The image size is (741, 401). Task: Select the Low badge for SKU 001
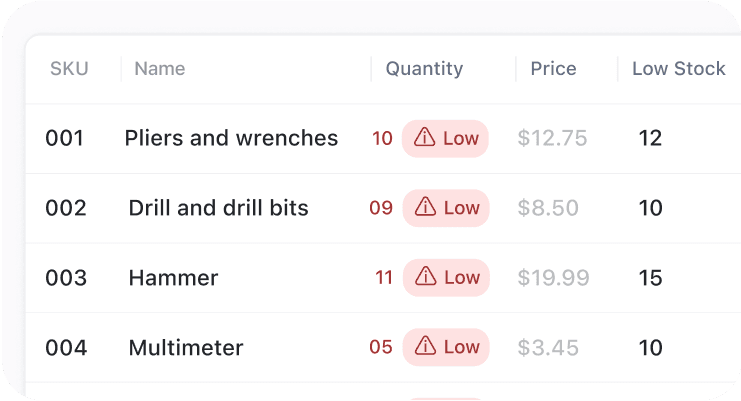coord(445,138)
